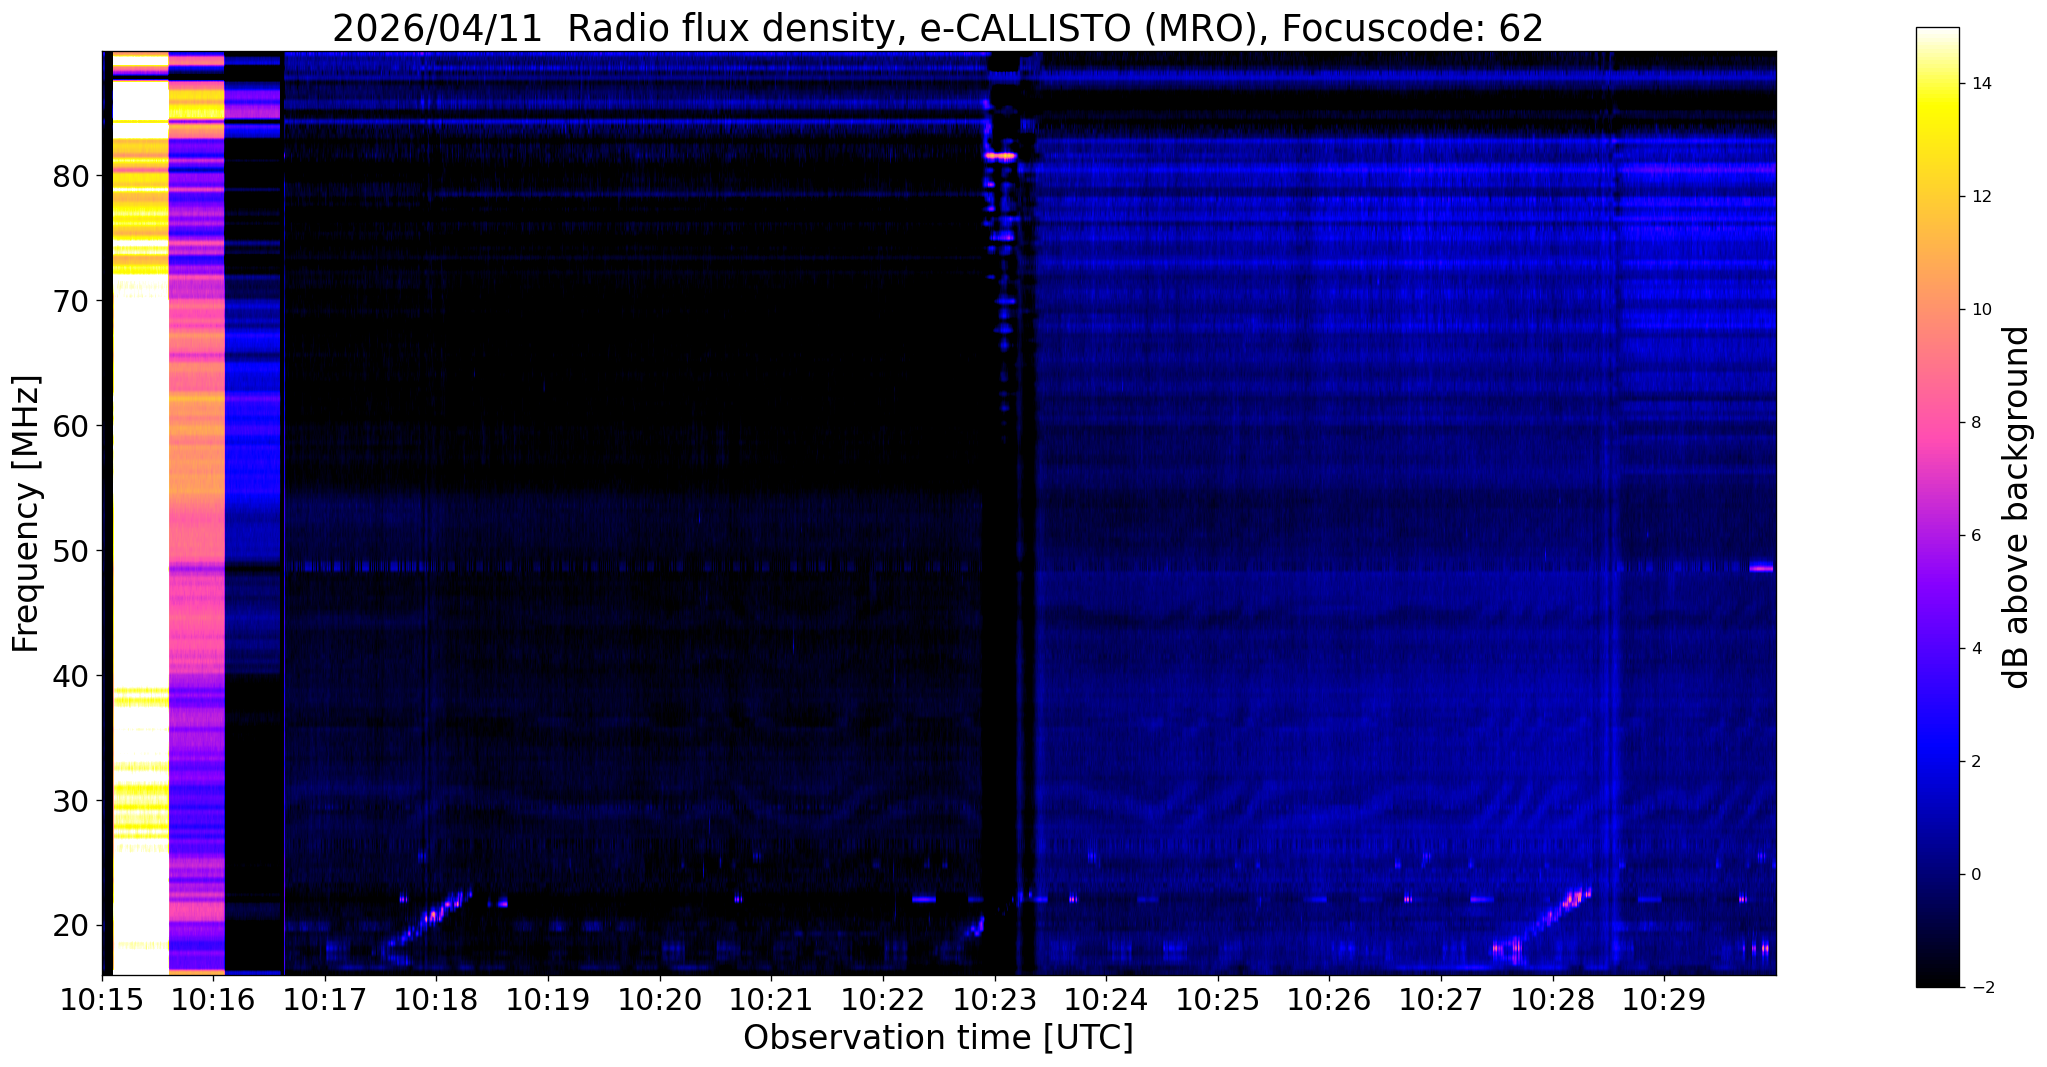
Task: Choose the 10:23 time tick label
Action: tap(994, 1000)
